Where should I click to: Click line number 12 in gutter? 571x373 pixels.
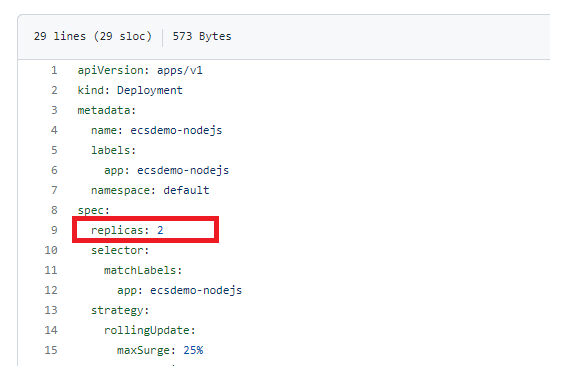pyautogui.click(x=51, y=290)
